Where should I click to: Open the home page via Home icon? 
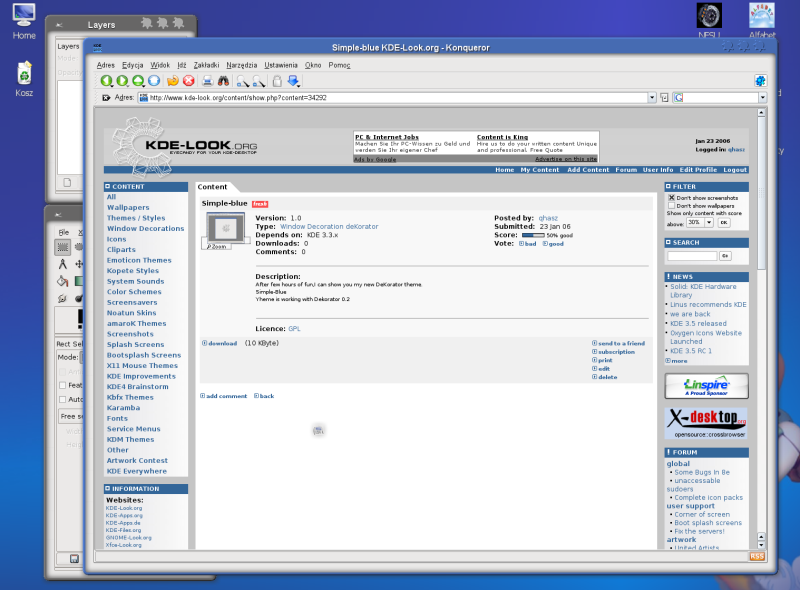click(154, 81)
